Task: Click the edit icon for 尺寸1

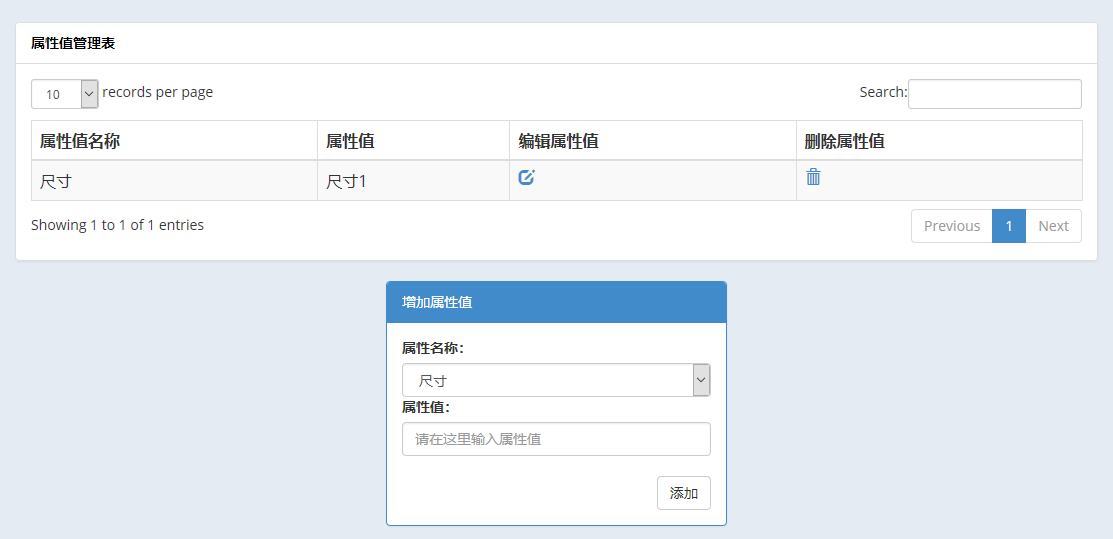Action: point(526,178)
